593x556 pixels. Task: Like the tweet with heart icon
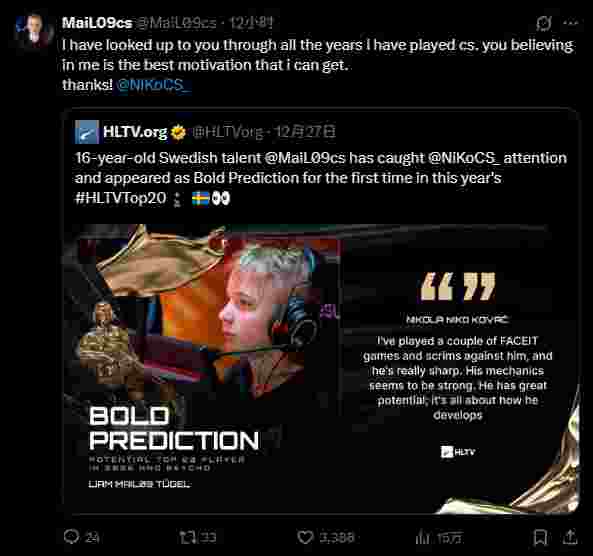coord(305,537)
